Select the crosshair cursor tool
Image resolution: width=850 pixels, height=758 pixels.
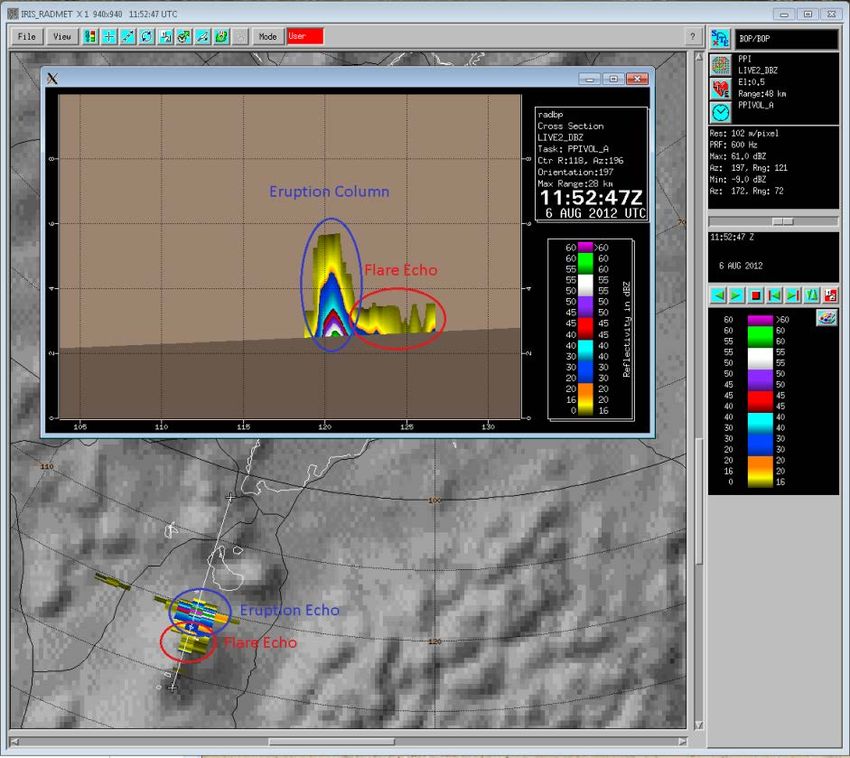point(109,36)
